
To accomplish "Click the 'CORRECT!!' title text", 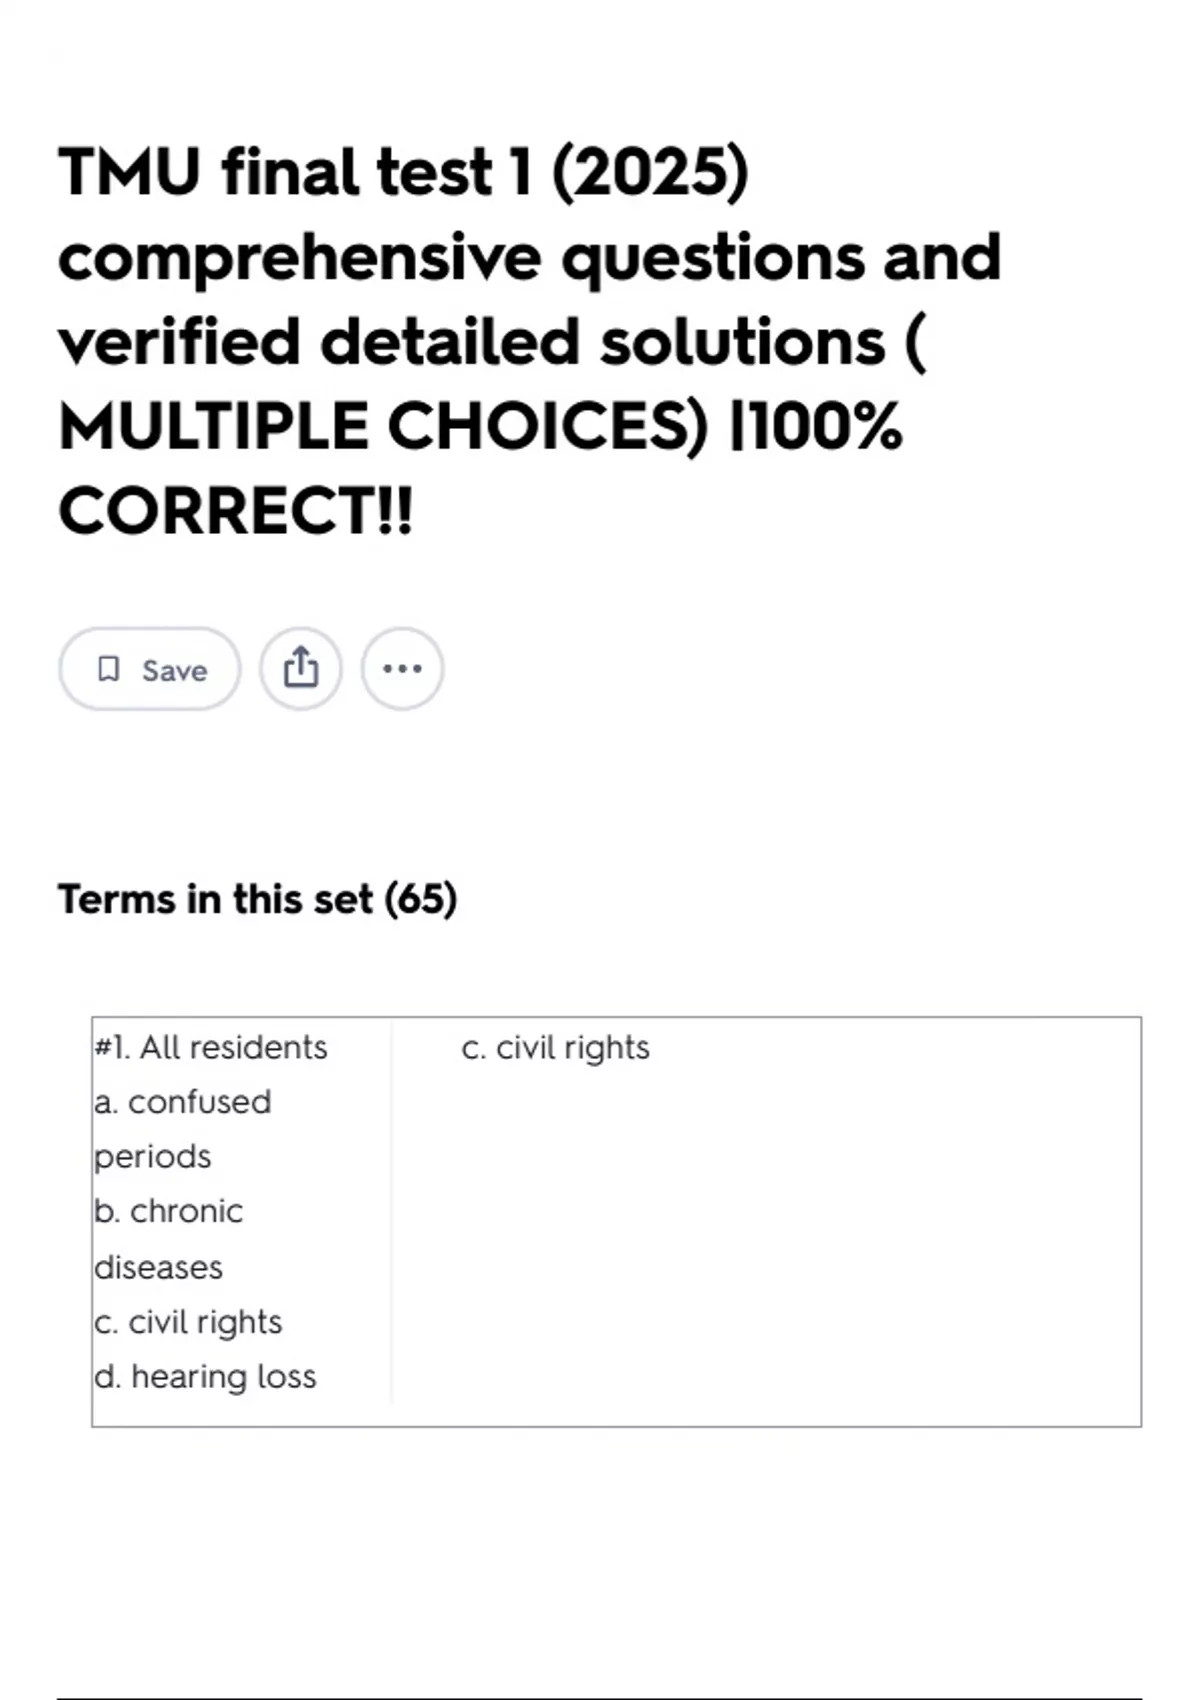I will click(235, 511).
